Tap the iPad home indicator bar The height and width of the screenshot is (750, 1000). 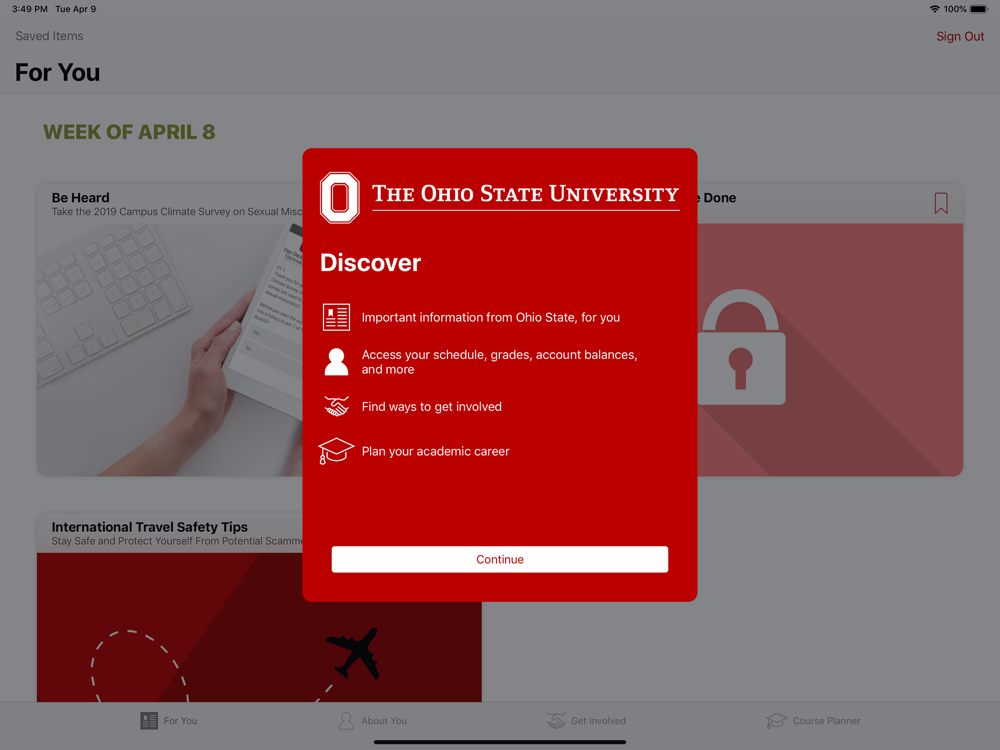(x=499, y=742)
